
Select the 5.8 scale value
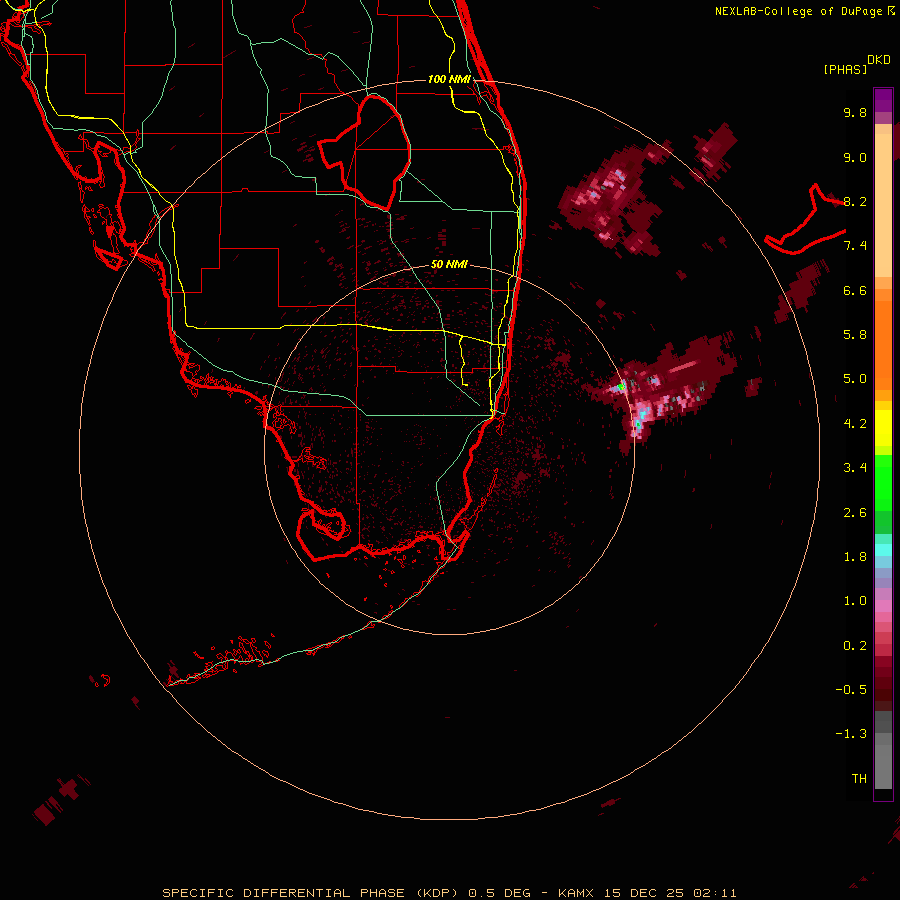pos(855,335)
